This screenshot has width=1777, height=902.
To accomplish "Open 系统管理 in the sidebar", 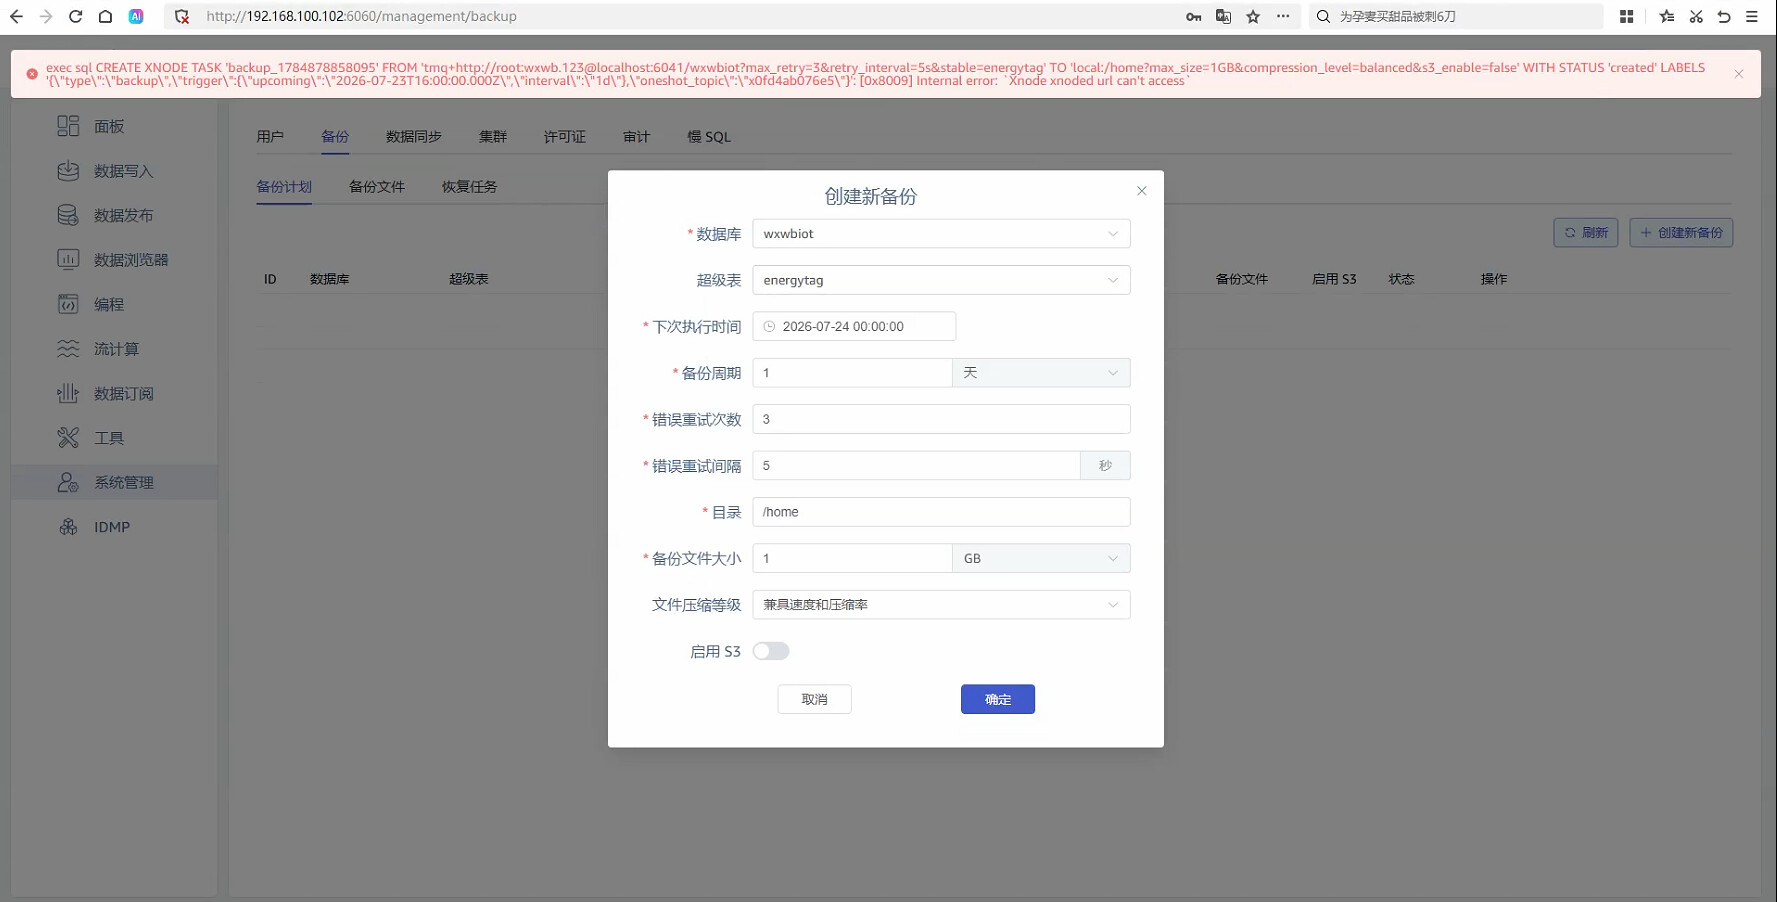I will [x=114, y=482].
